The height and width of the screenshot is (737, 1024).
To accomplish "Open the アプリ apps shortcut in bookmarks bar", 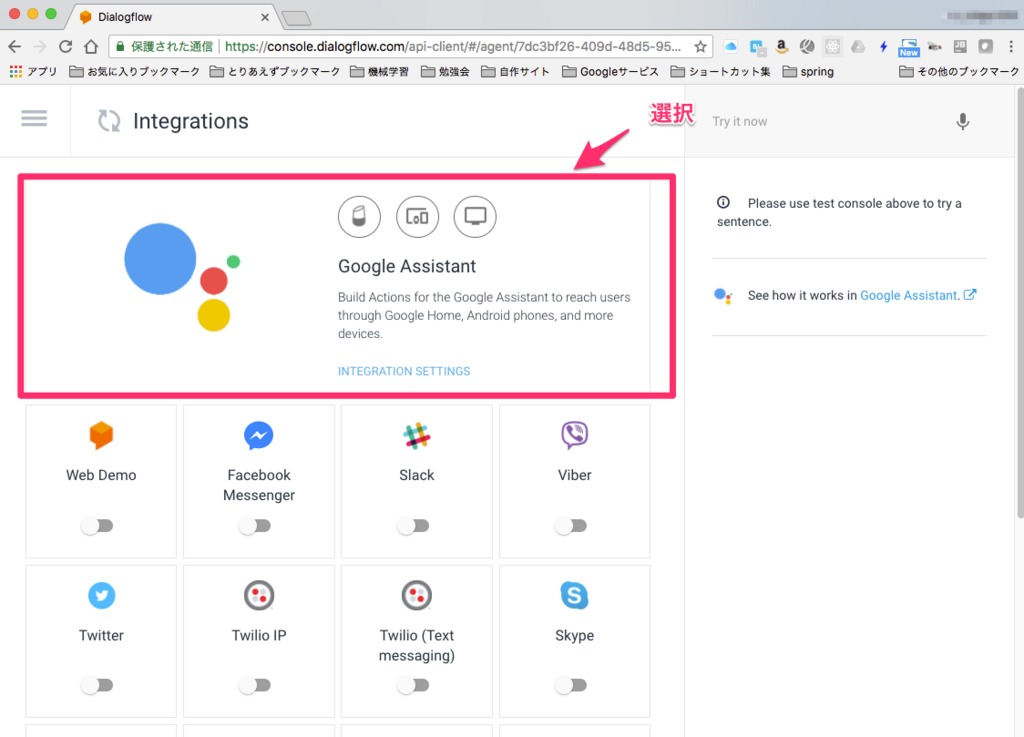I will [x=33, y=71].
